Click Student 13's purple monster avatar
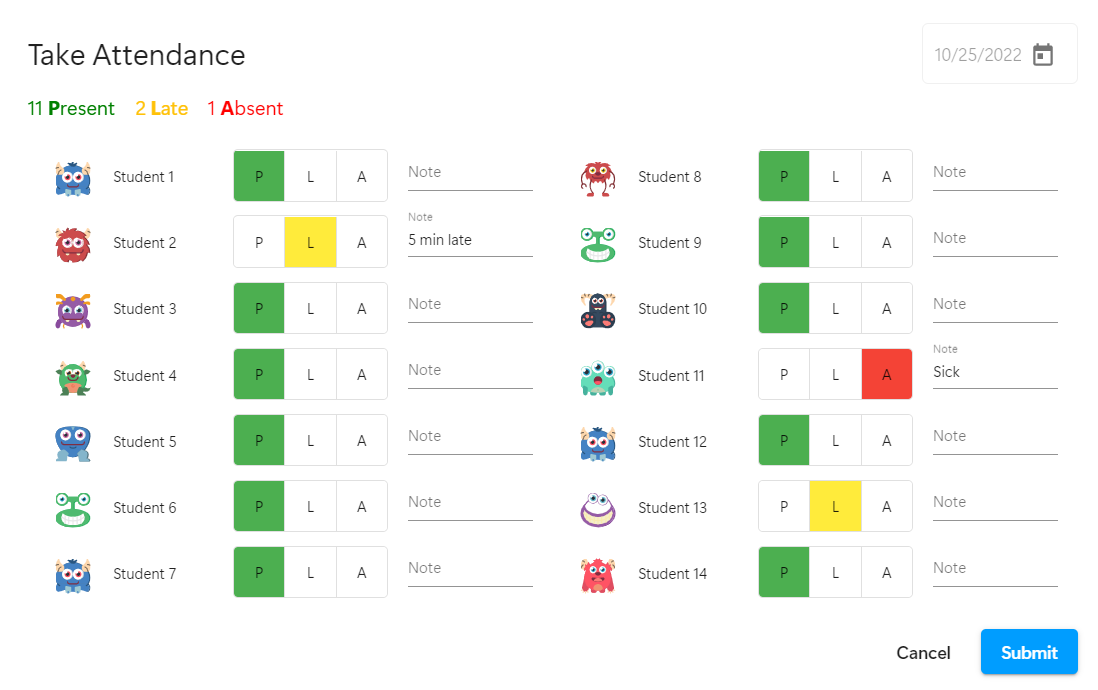This screenshot has width=1098, height=690. pyautogui.click(x=598, y=508)
